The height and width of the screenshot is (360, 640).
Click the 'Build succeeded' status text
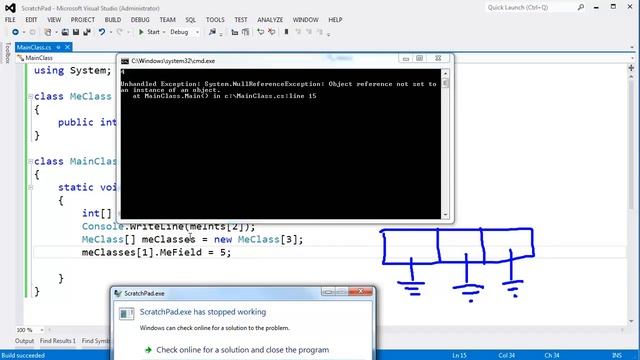tap(23, 356)
